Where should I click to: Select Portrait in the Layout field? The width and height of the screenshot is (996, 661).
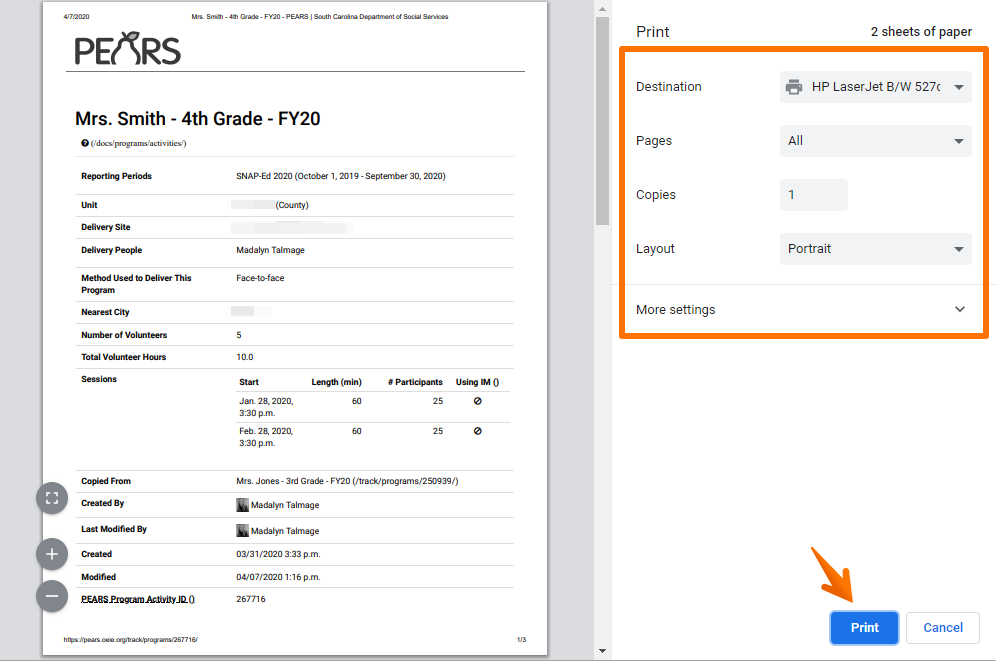[875, 248]
